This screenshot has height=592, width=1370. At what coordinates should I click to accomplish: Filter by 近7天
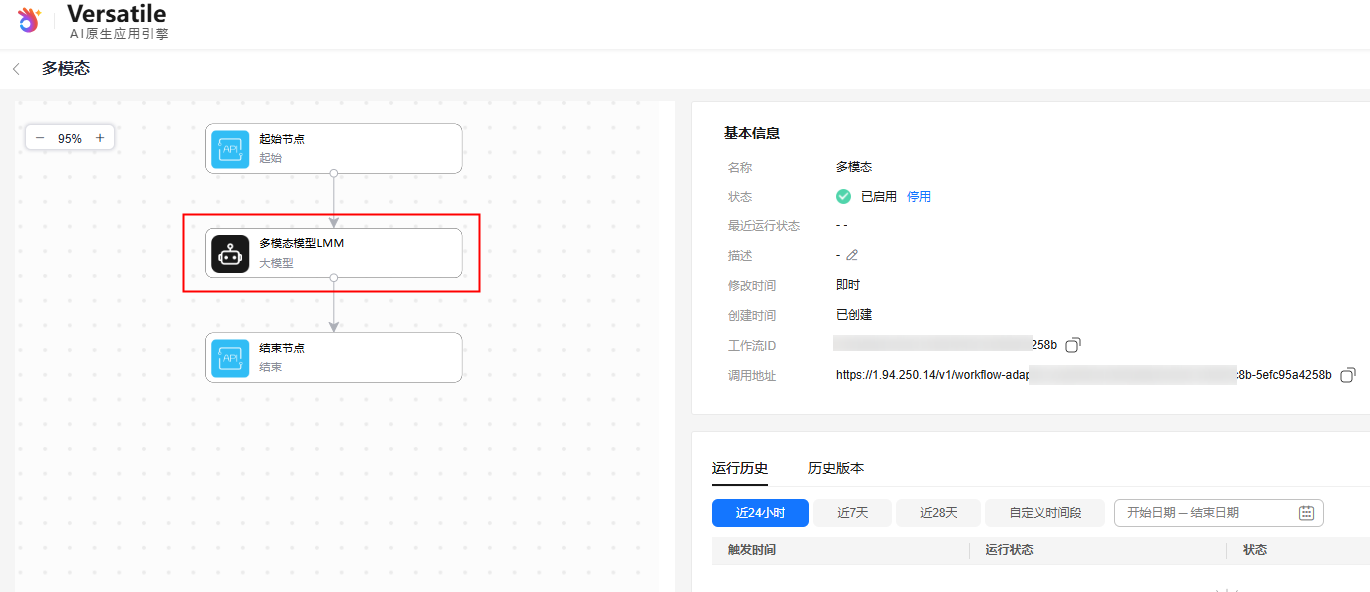tap(852, 513)
